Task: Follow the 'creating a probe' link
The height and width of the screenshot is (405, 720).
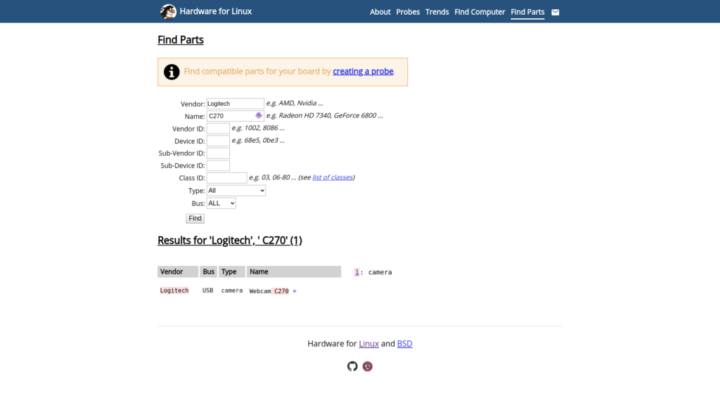Action: click(363, 71)
